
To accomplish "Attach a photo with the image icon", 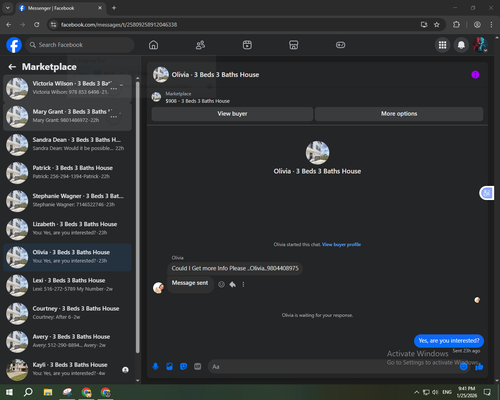I will point(169,367).
